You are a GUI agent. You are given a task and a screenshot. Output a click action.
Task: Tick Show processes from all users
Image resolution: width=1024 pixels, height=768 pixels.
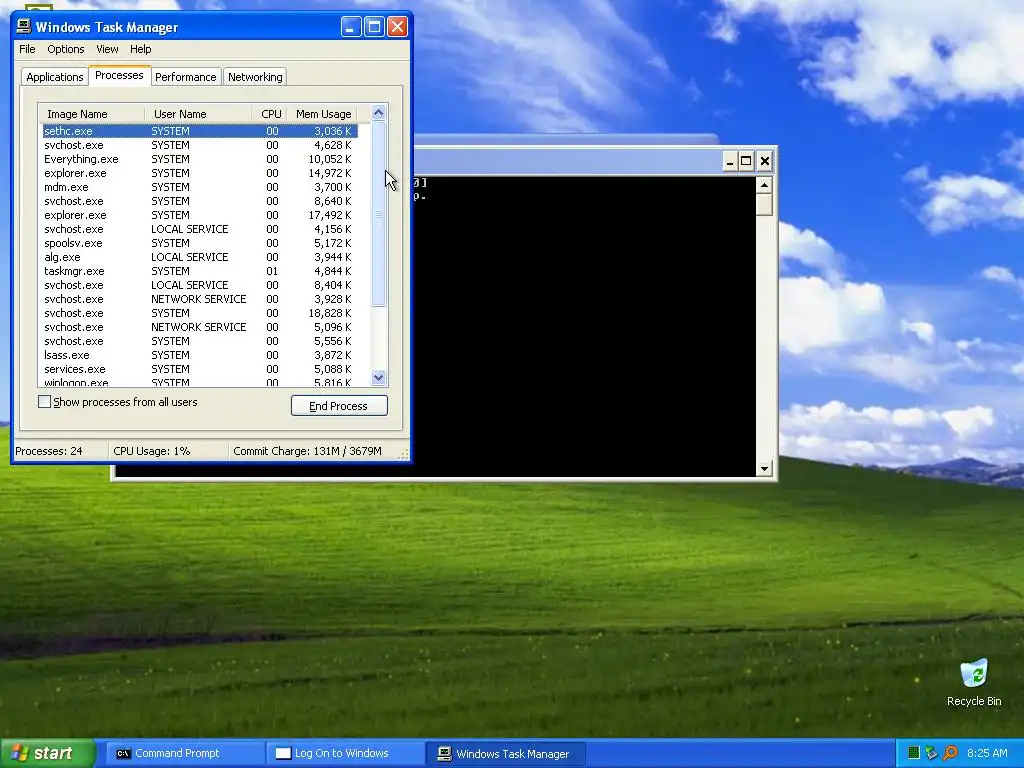(x=44, y=402)
